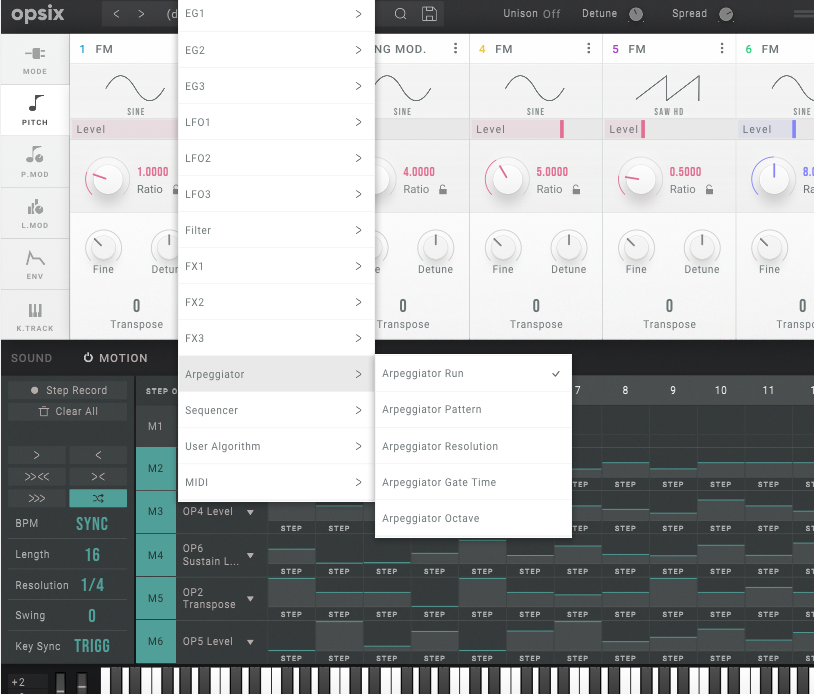This screenshot has height=694, width=814.
Task: Choose Arpeggiator Octave menu entry
Action: coord(473,518)
